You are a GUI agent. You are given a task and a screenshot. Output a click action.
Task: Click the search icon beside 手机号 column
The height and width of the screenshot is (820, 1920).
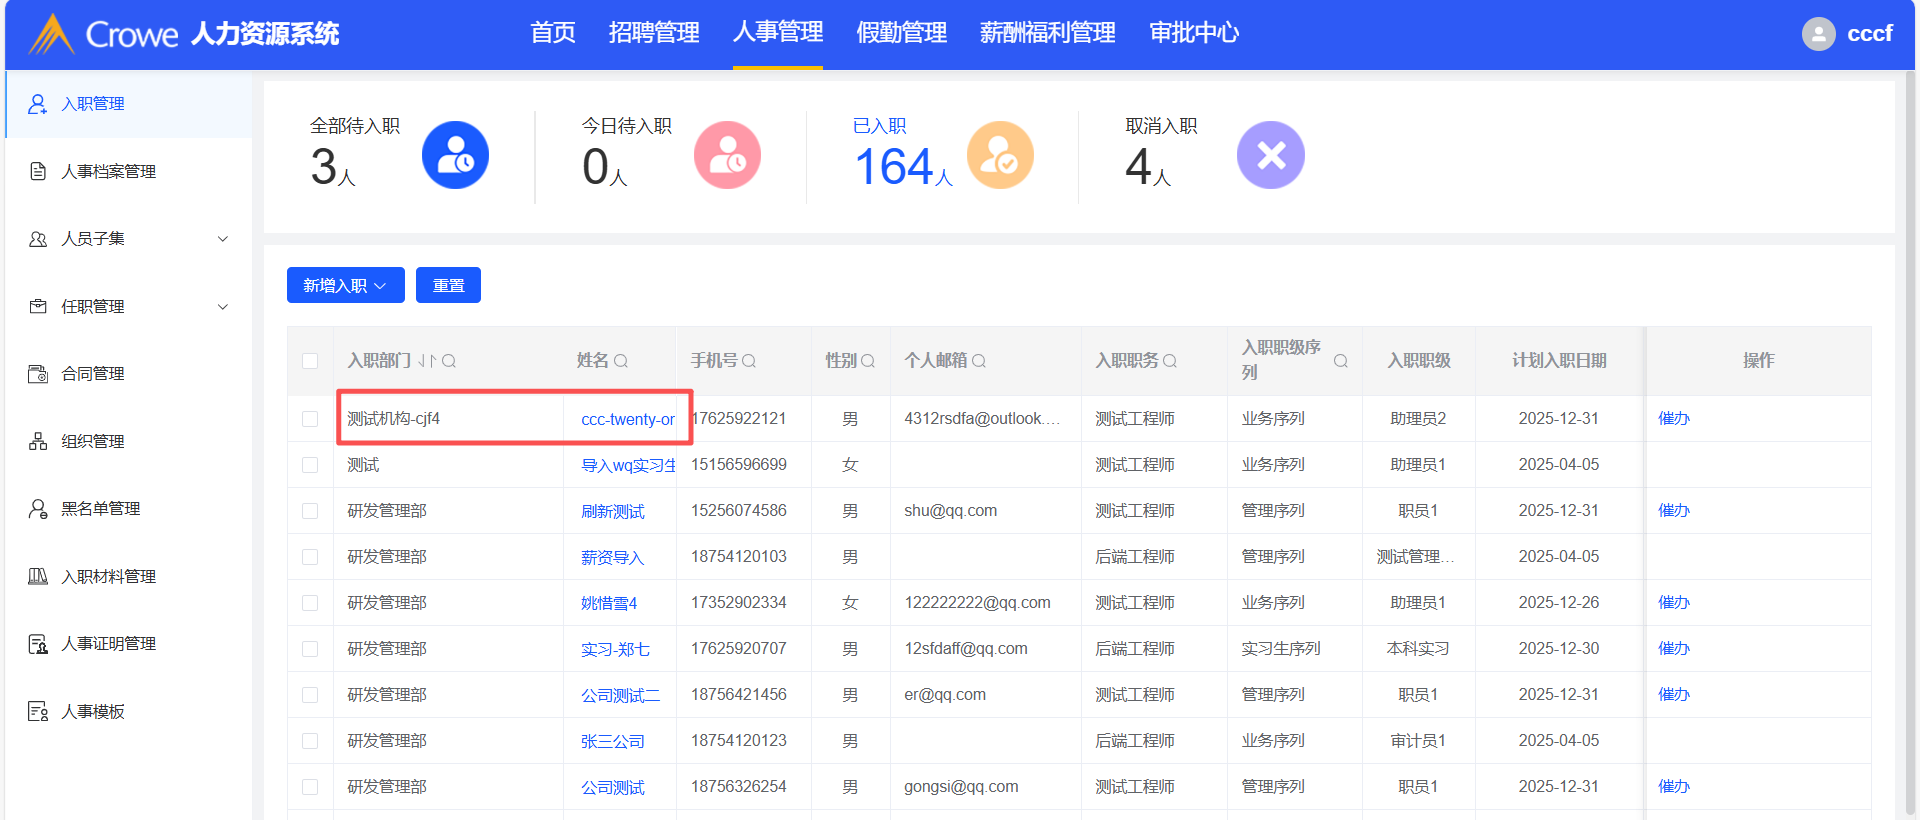(x=749, y=361)
